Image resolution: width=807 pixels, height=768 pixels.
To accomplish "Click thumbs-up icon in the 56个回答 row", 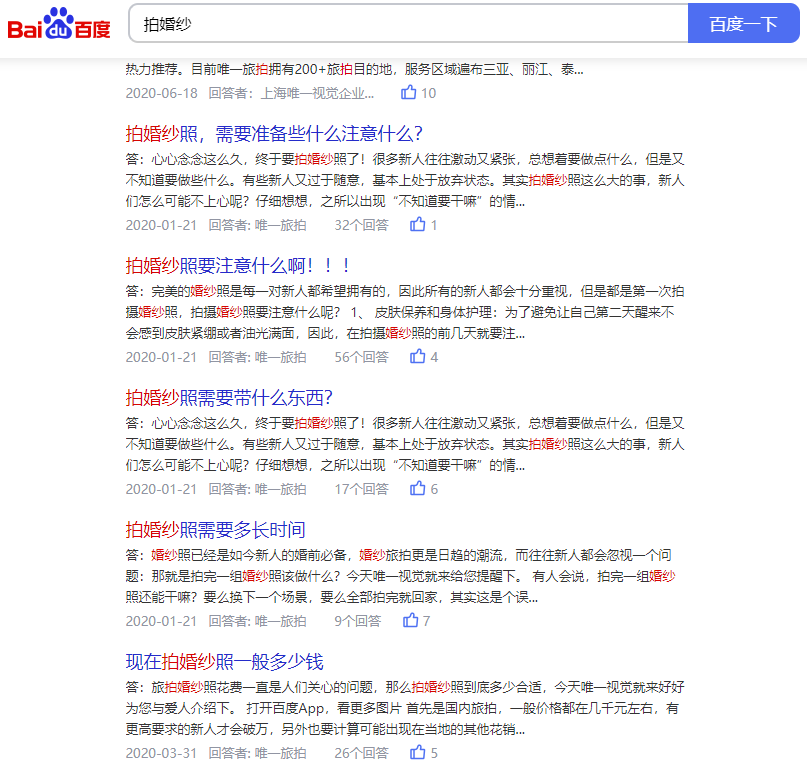I will tap(417, 357).
